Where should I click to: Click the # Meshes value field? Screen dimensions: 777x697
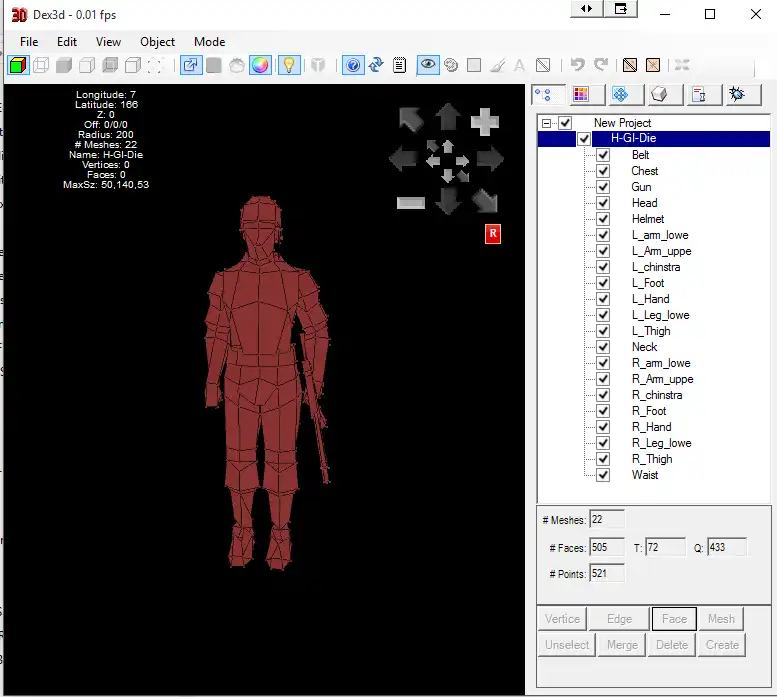[607, 519]
